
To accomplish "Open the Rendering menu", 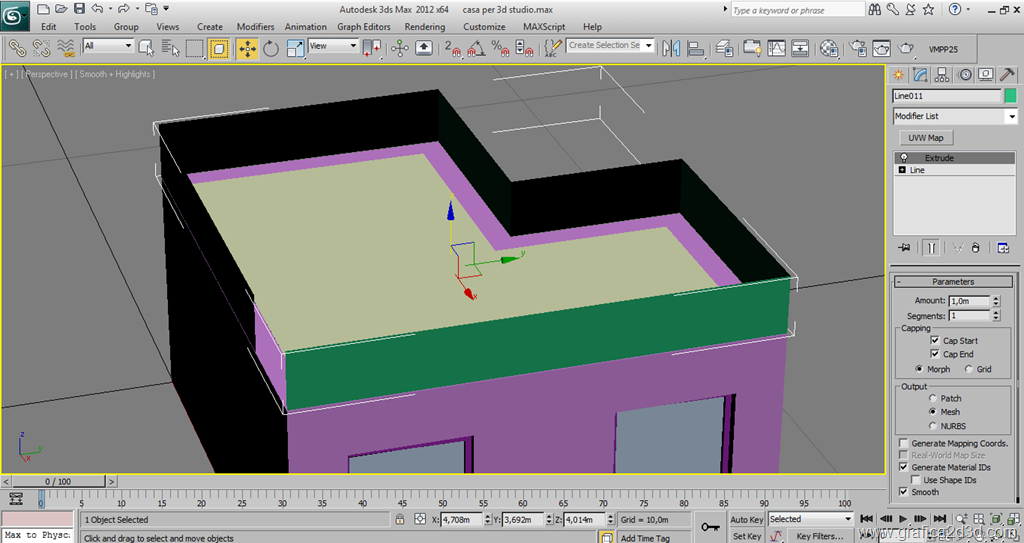I will click(x=425, y=27).
